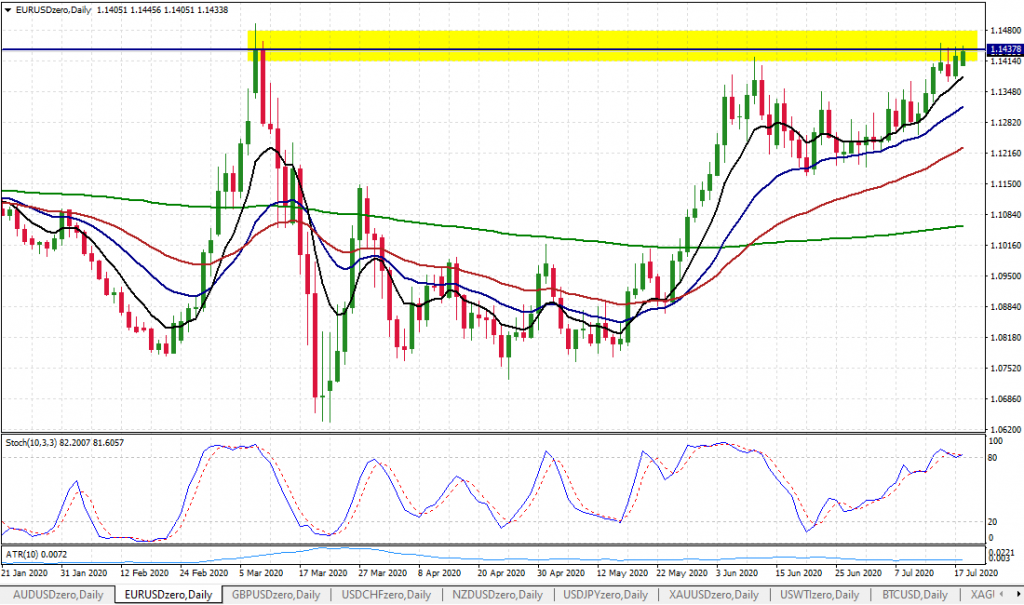This screenshot has width=1024, height=605.
Task: Open the GBPUSDzero,Daily chart tab
Action: pyautogui.click(x=279, y=595)
